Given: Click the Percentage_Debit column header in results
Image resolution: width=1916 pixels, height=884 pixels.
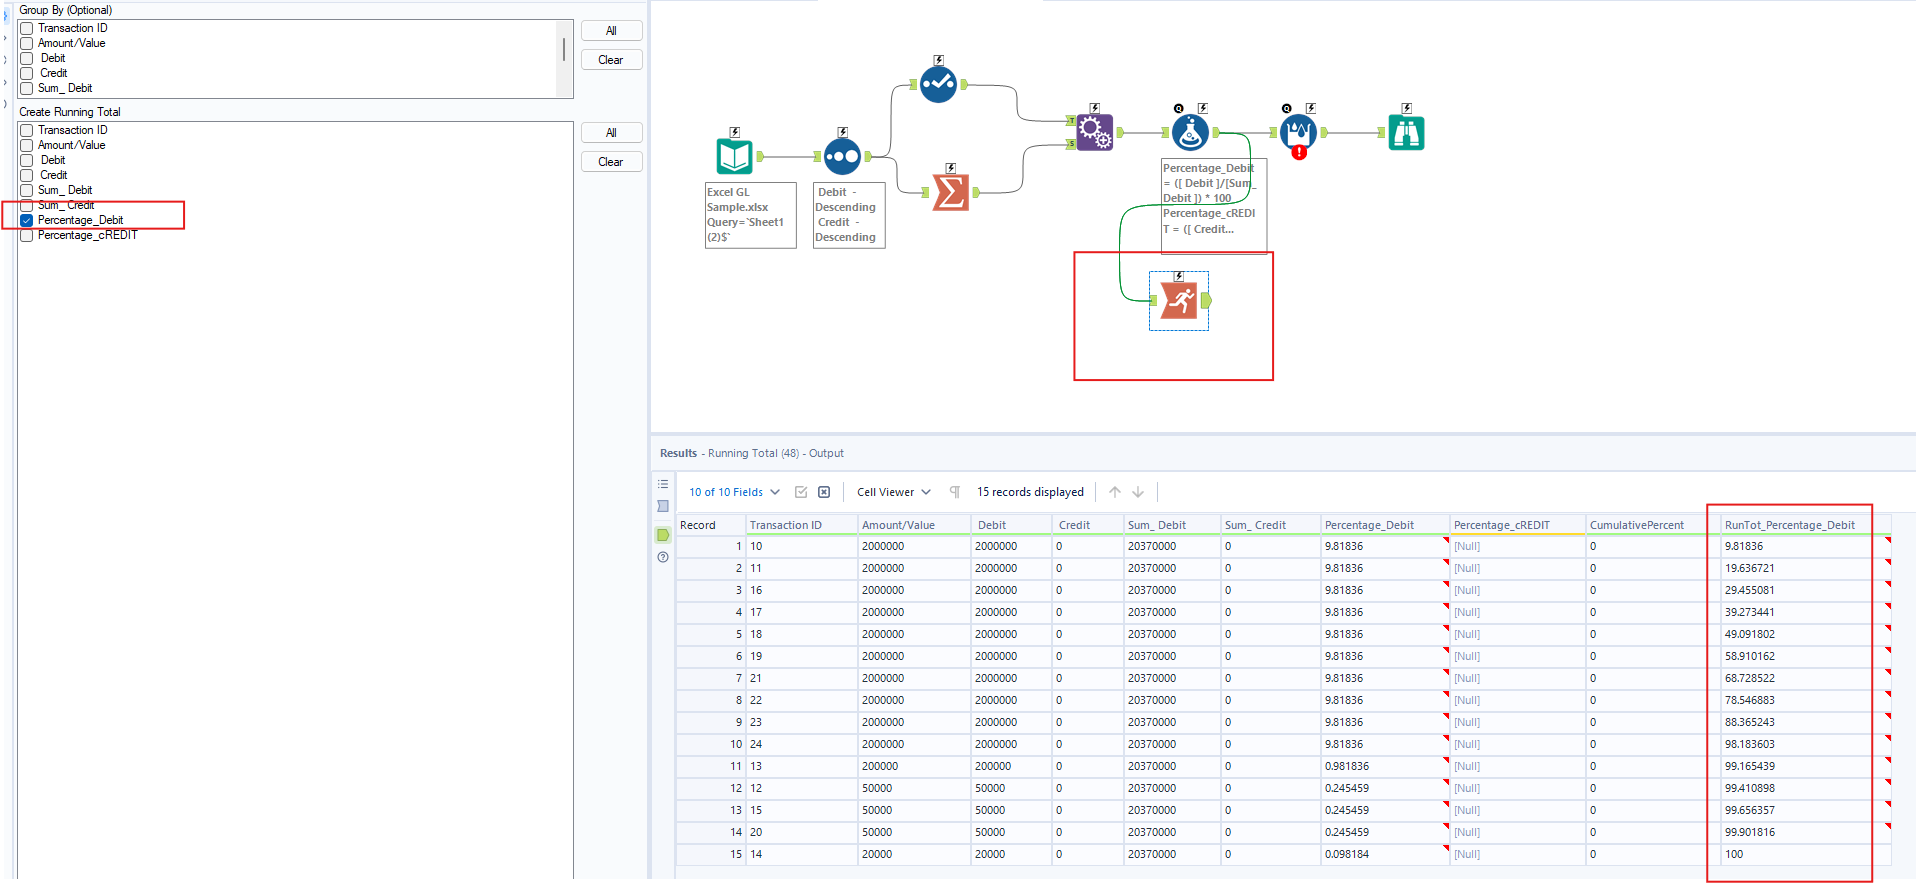Looking at the screenshot, I should (x=1384, y=525).
